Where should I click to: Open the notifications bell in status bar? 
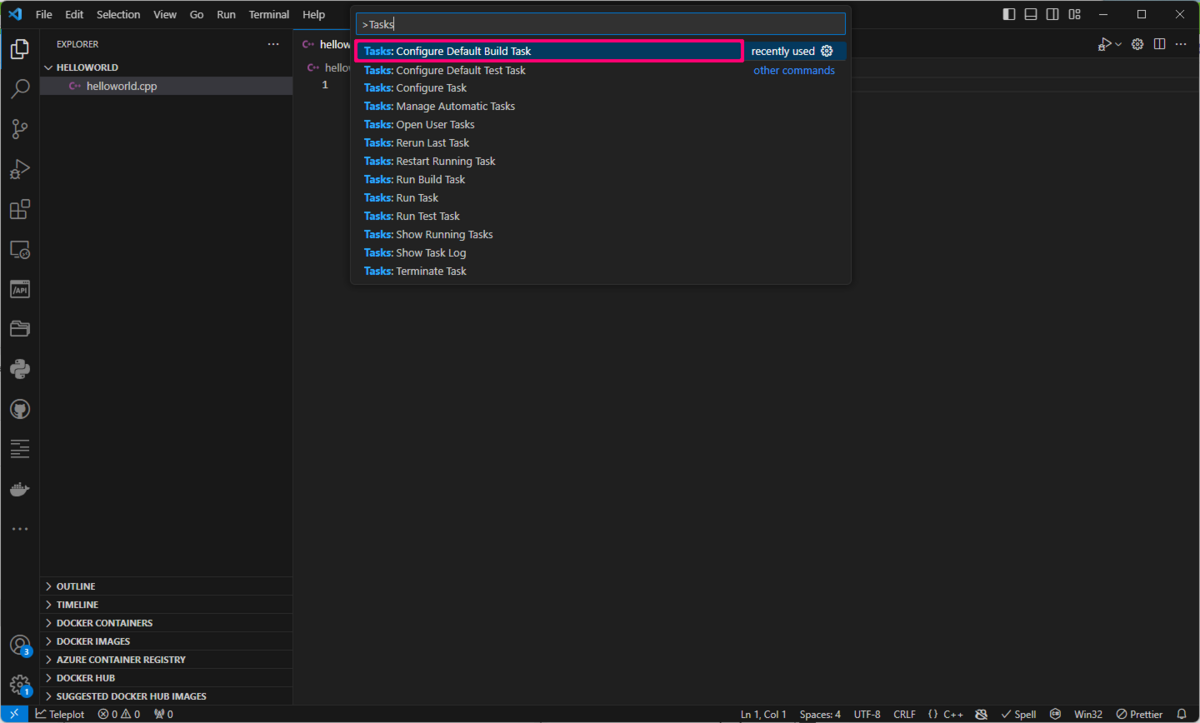point(1183,714)
